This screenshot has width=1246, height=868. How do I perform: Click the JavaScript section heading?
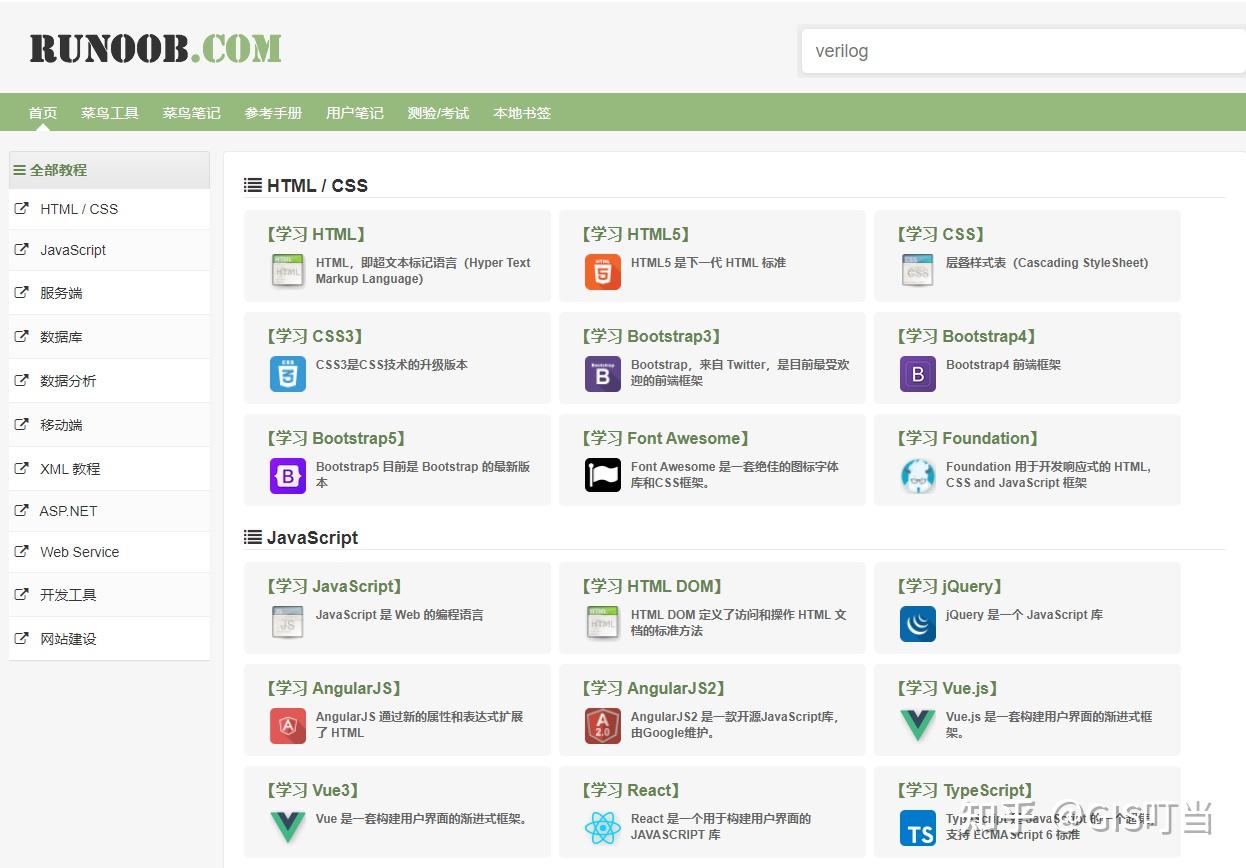tap(312, 537)
